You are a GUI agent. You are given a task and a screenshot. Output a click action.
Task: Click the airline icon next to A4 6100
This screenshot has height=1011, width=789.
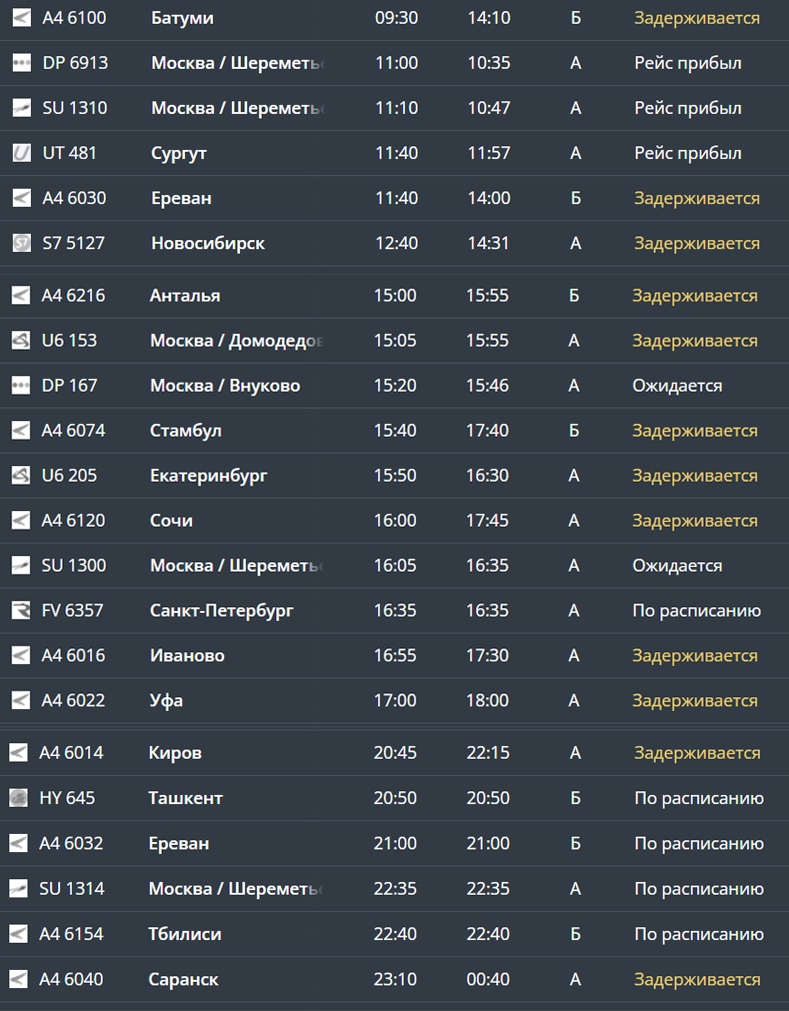pos(21,18)
